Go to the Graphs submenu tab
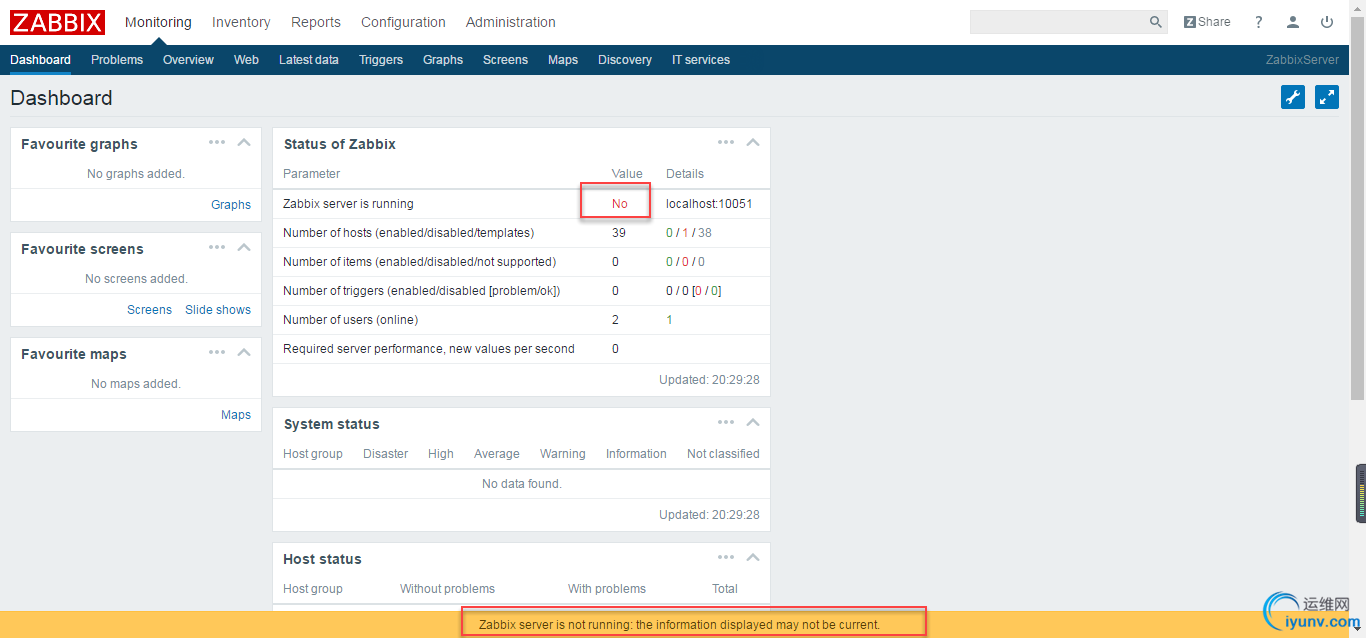Image resolution: width=1366 pixels, height=638 pixels. (443, 60)
